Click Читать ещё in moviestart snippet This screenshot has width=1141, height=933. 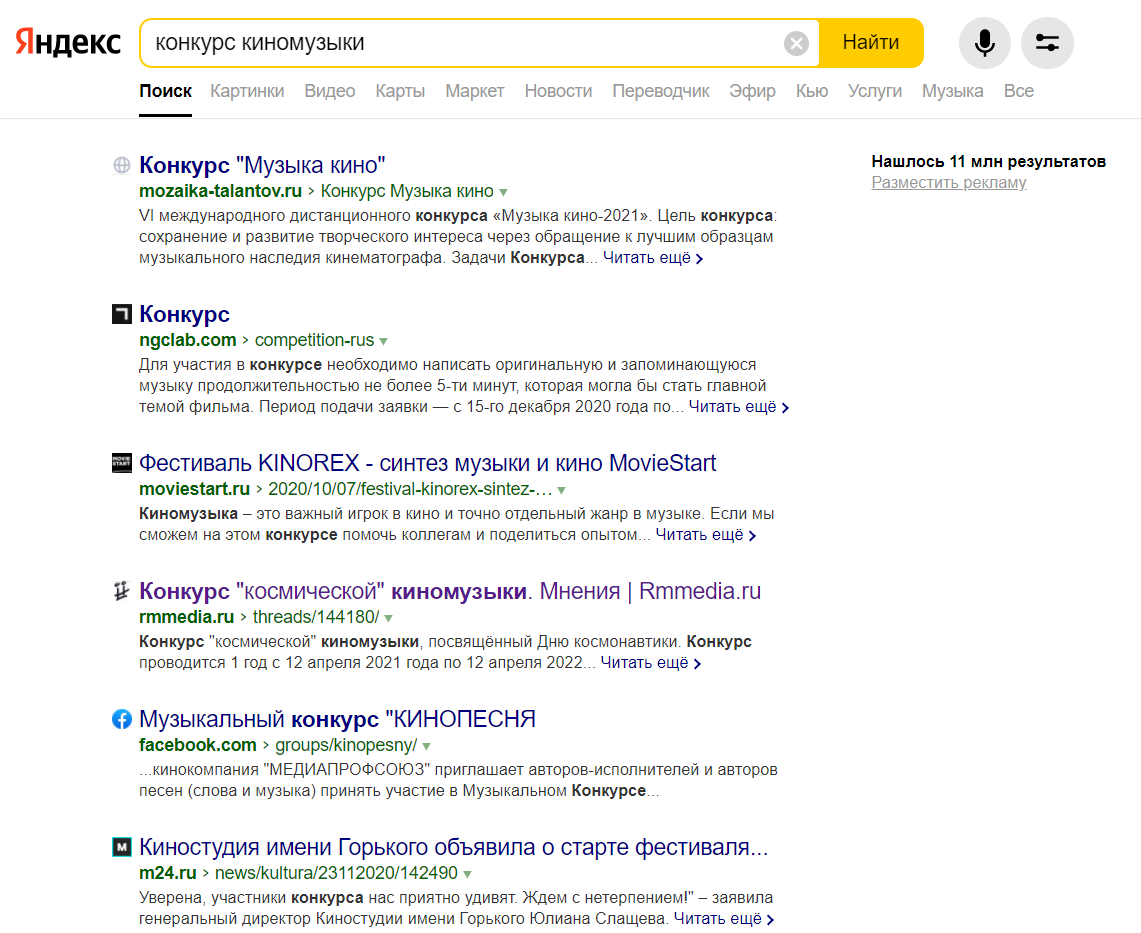coord(706,535)
